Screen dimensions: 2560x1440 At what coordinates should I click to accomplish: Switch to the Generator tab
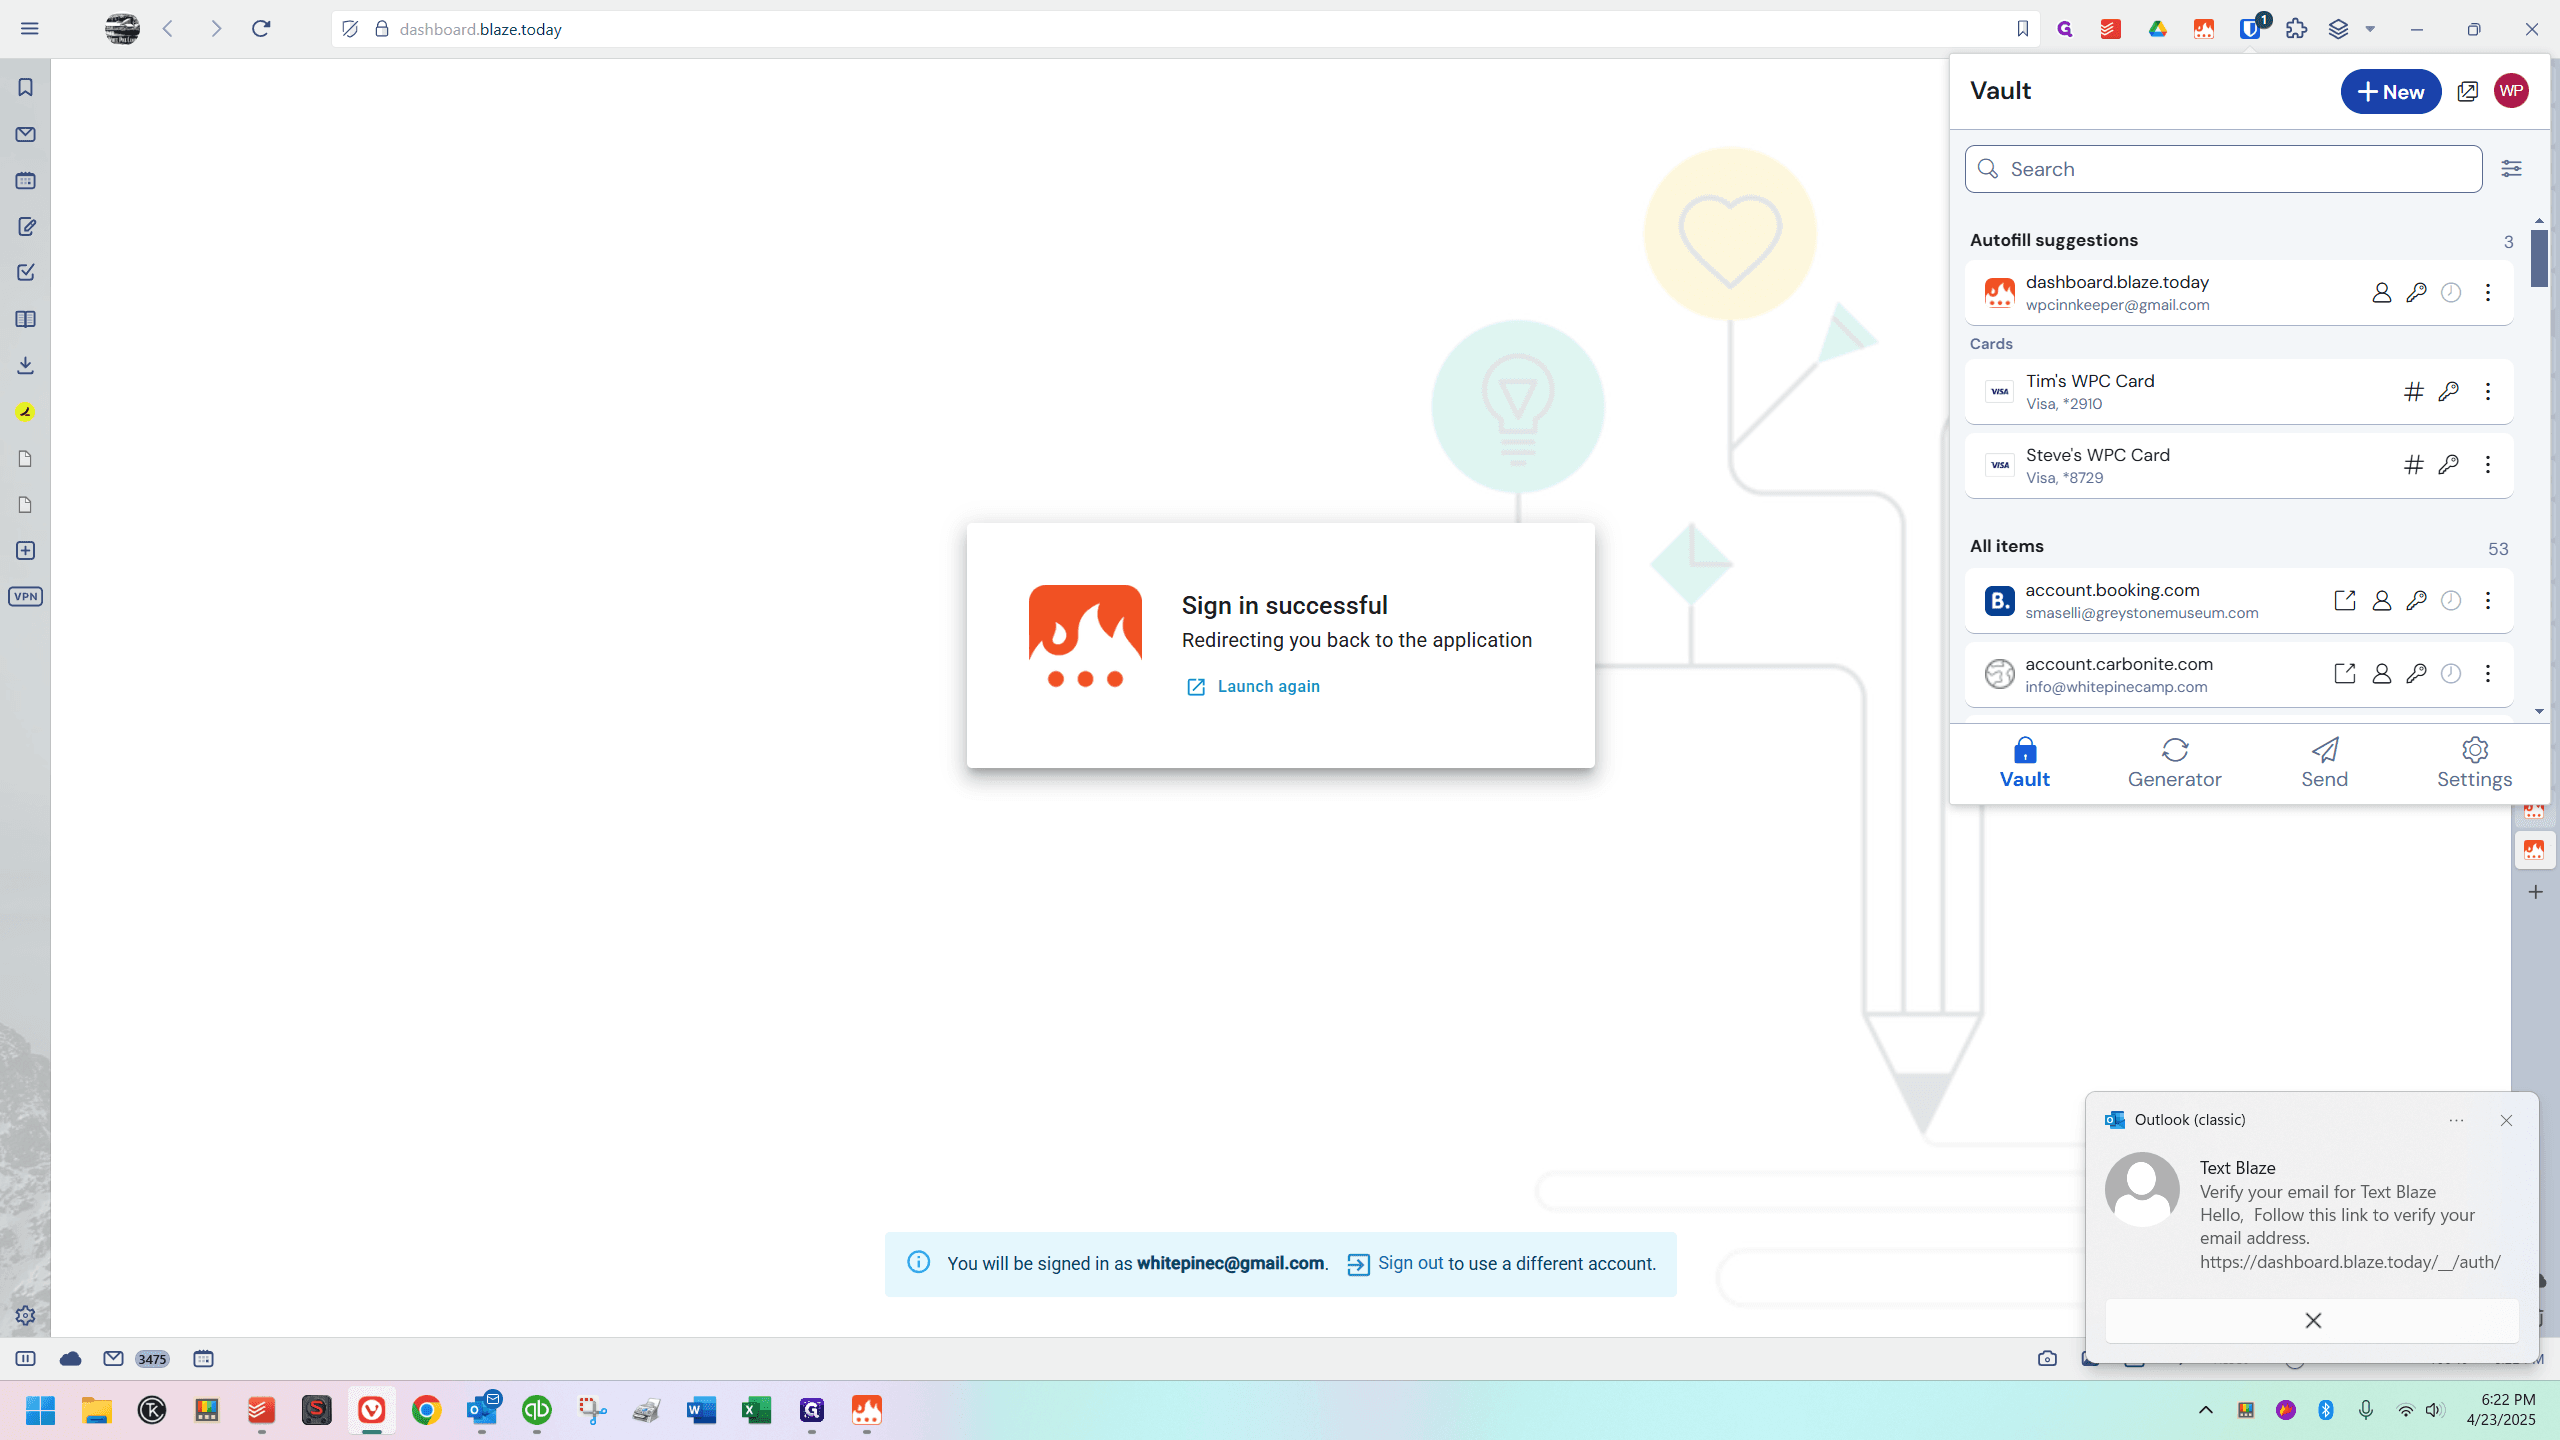2175,764
